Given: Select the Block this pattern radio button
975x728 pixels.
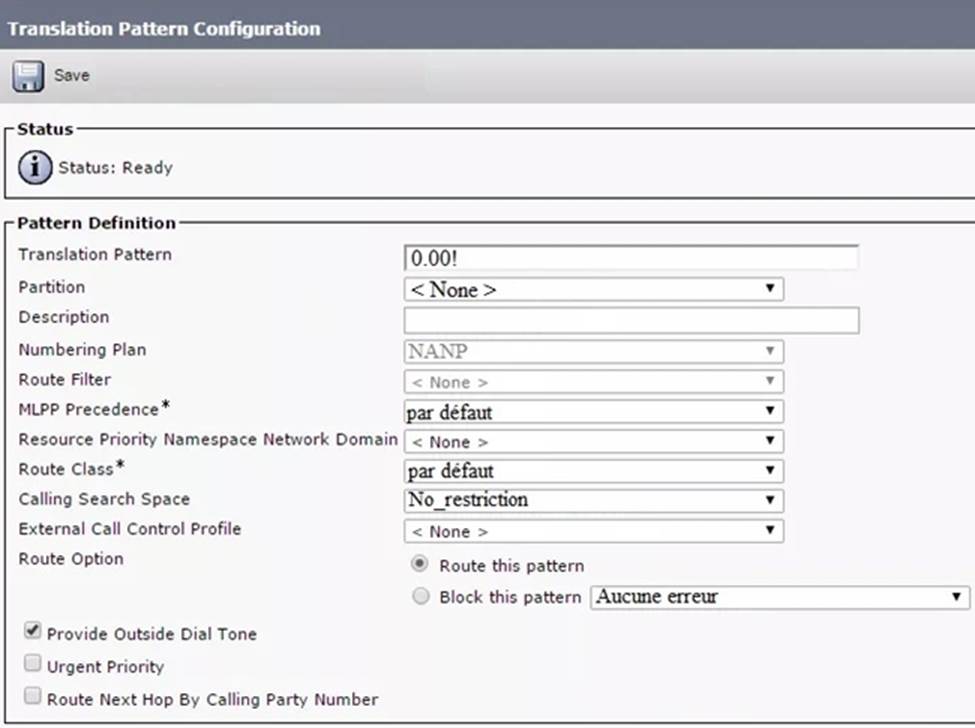Looking at the screenshot, I should [420, 597].
